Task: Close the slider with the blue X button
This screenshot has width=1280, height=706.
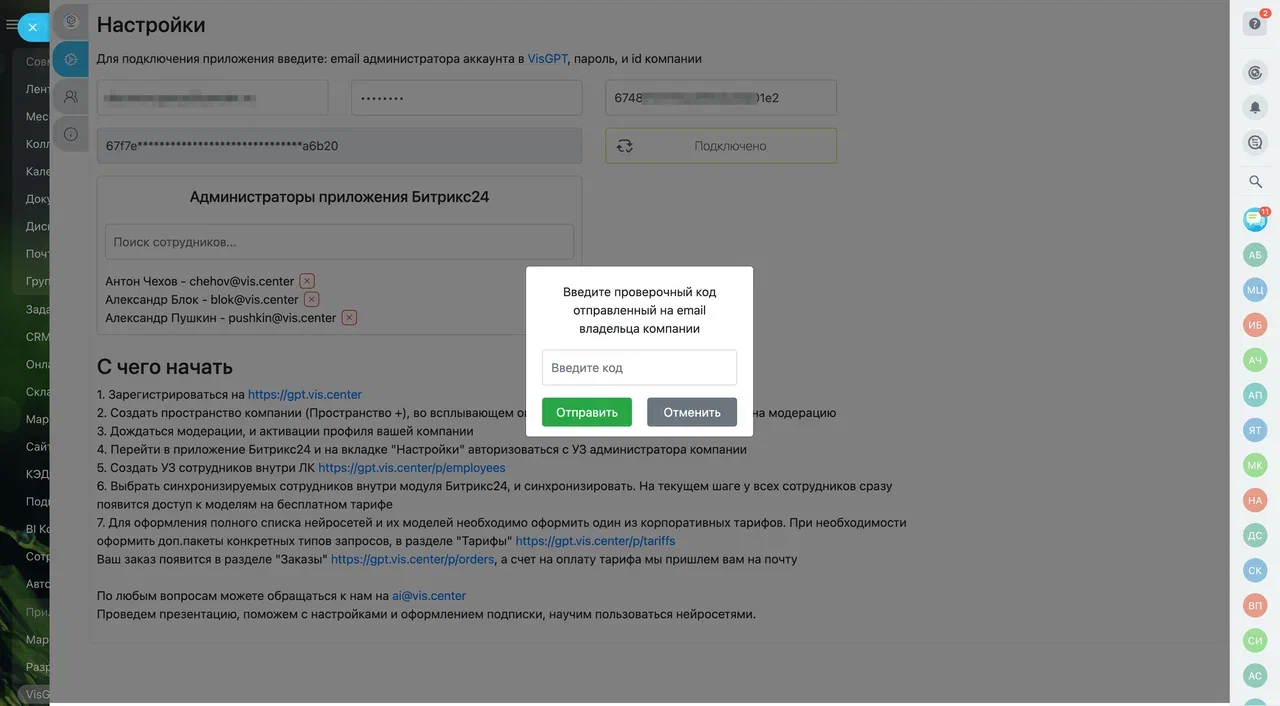Action: (x=32, y=27)
